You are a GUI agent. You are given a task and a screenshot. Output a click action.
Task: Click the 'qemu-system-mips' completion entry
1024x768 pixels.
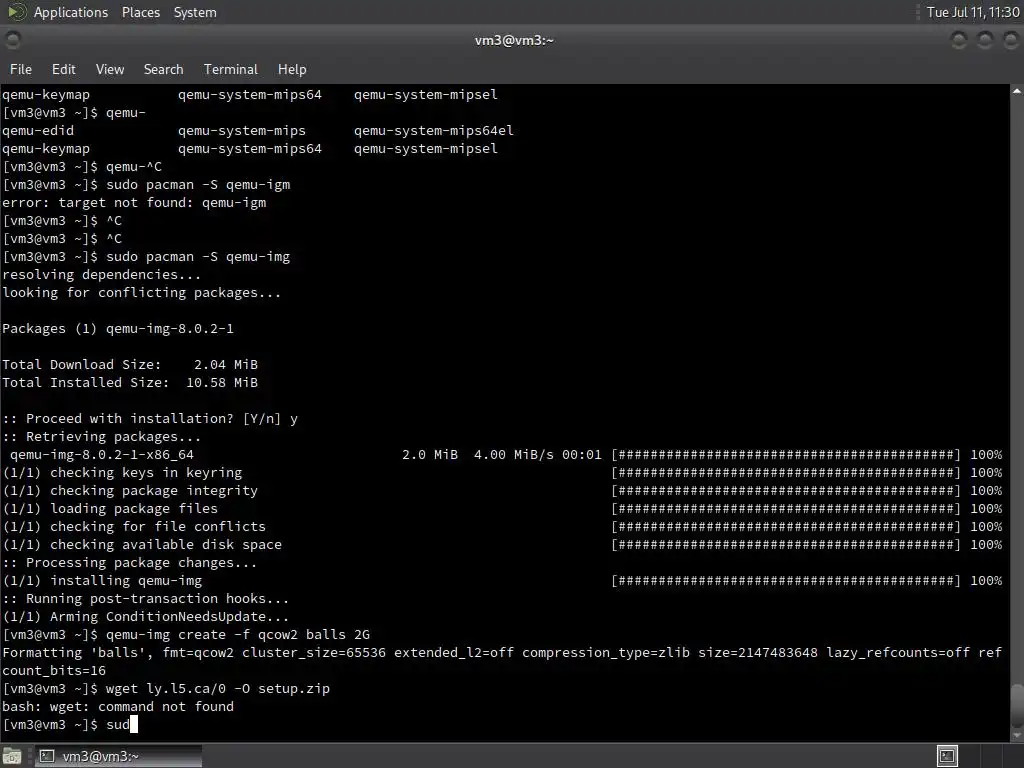pyautogui.click(x=242, y=131)
